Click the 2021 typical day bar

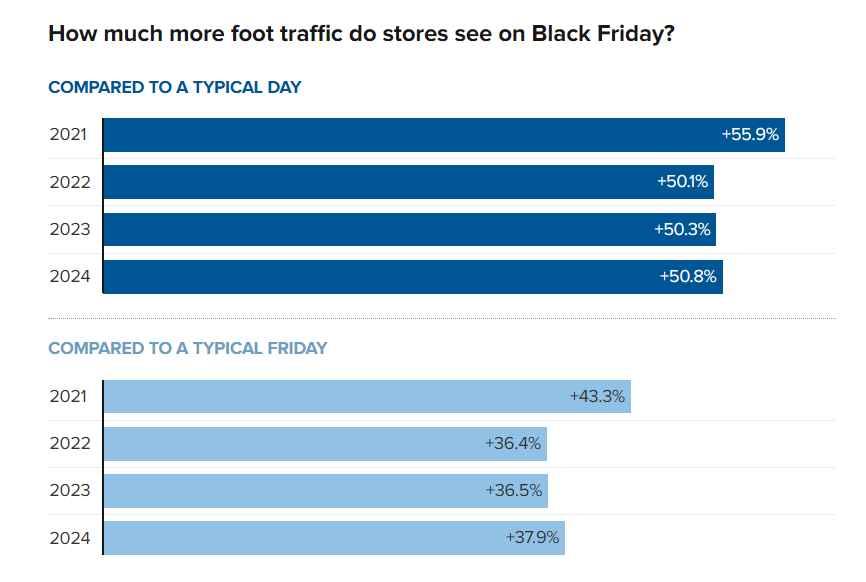(x=400, y=135)
